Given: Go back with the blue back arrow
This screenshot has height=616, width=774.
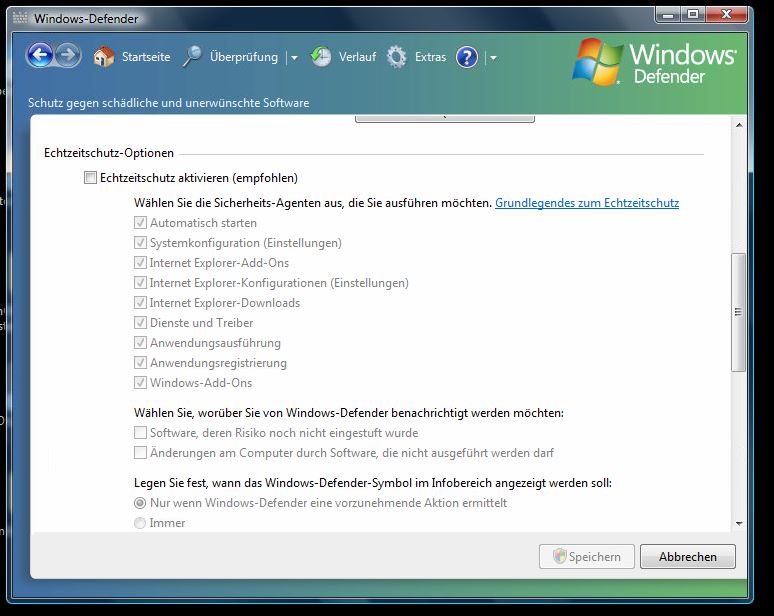Looking at the screenshot, I should (40, 55).
